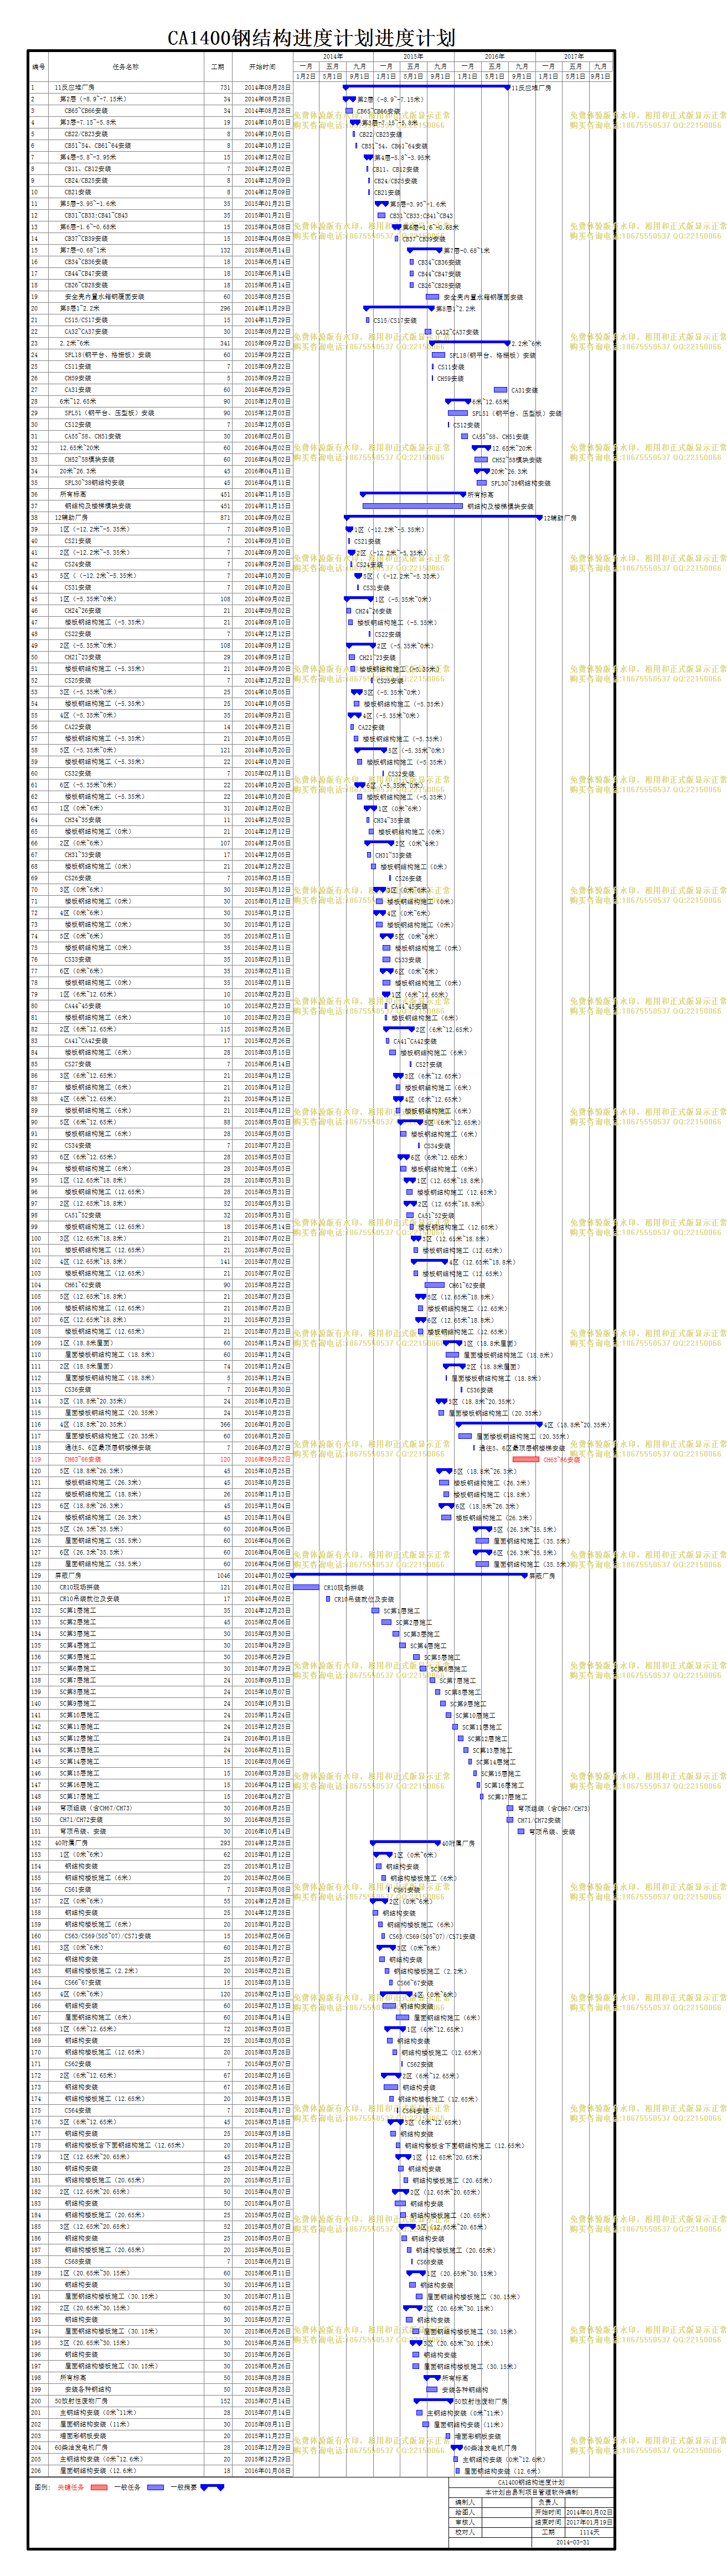Select the 开始时间 column header
Viewport: 727px width, 2576px height.
tap(263, 67)
